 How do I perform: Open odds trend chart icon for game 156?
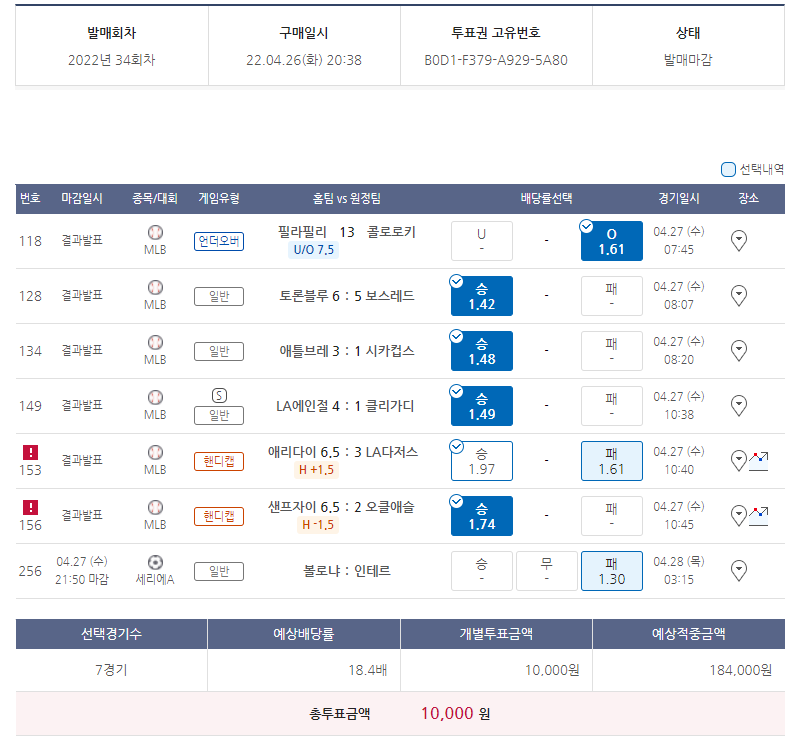(x=759, y=516)
